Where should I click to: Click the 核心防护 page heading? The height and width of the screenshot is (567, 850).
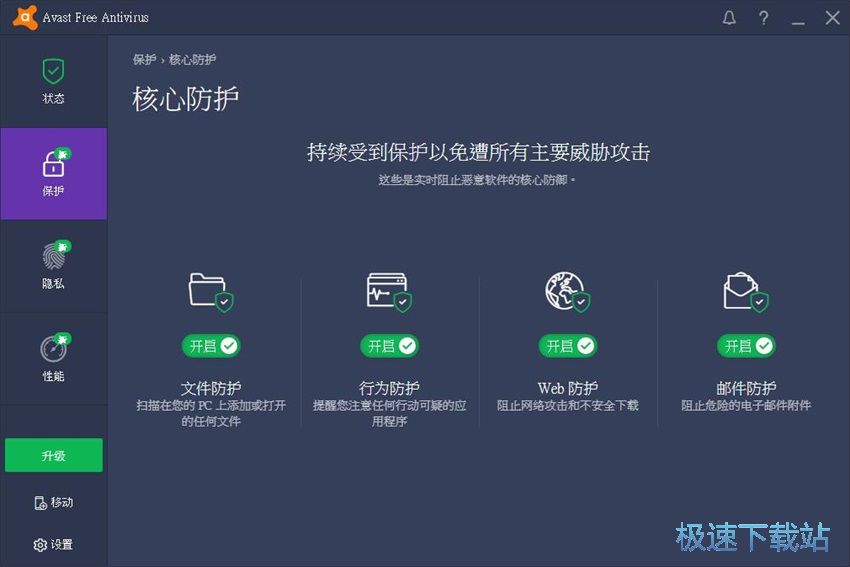(x=185, y=99)
